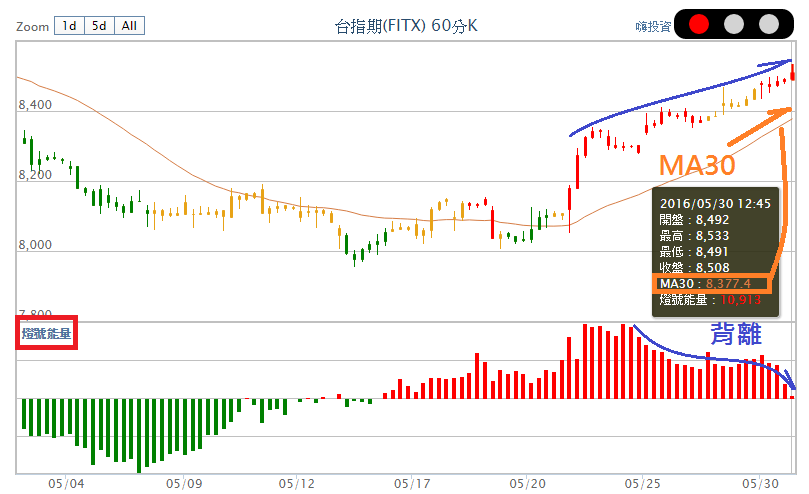Viewport: 809px width, 494px height.
Task: Click the tooltip date 2016/05/30 12:45
Action: [714, 202]
